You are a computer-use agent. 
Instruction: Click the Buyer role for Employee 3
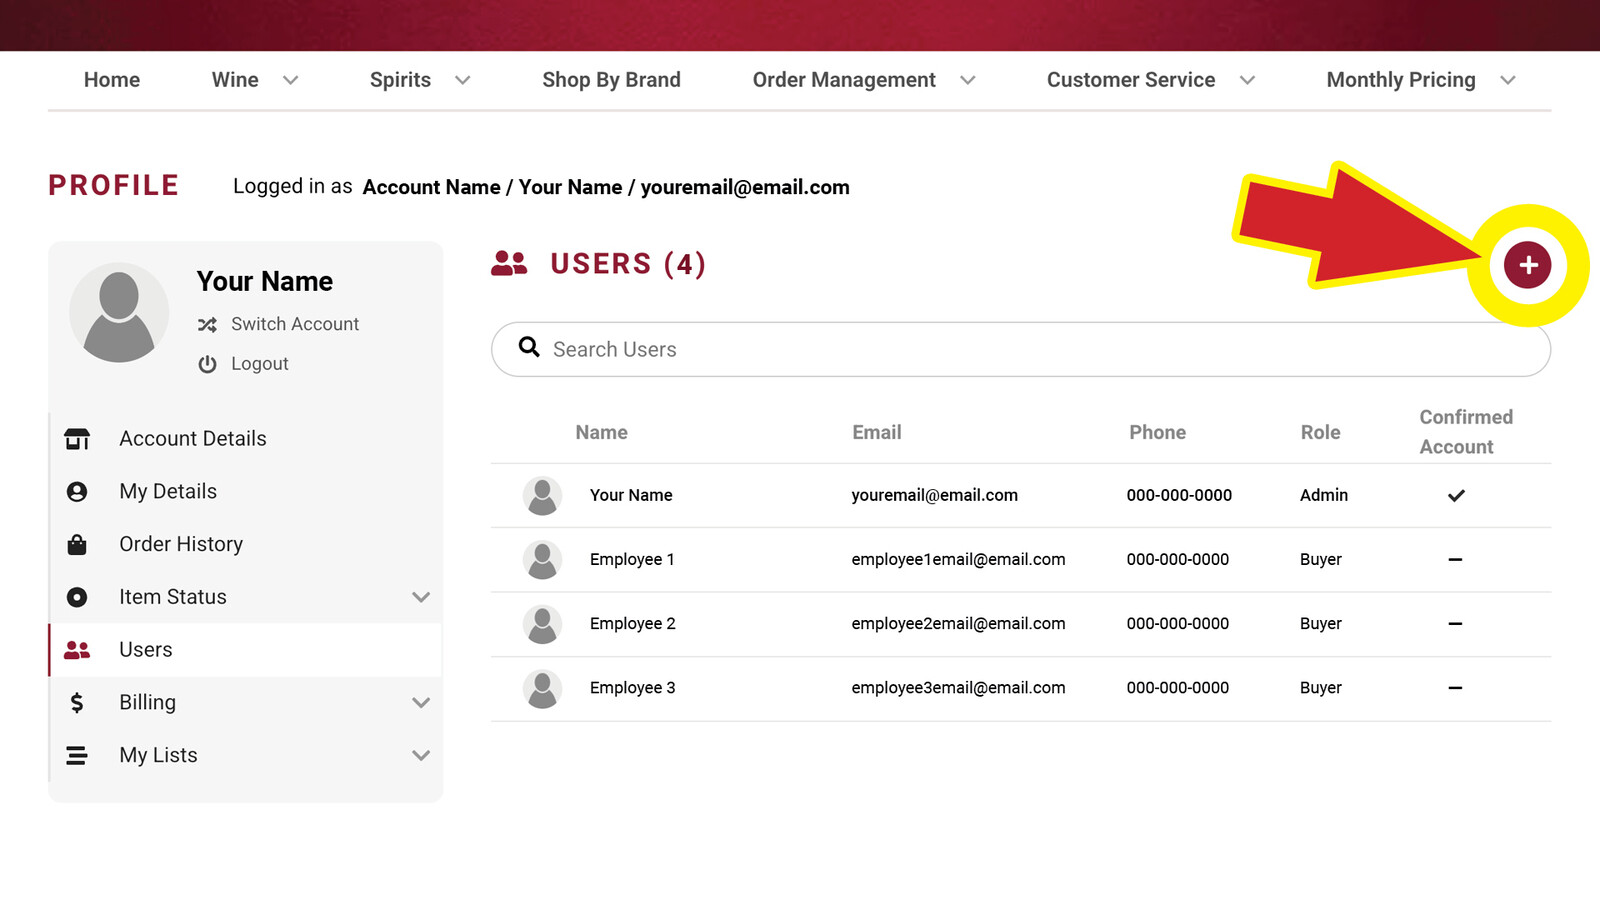1321,687
